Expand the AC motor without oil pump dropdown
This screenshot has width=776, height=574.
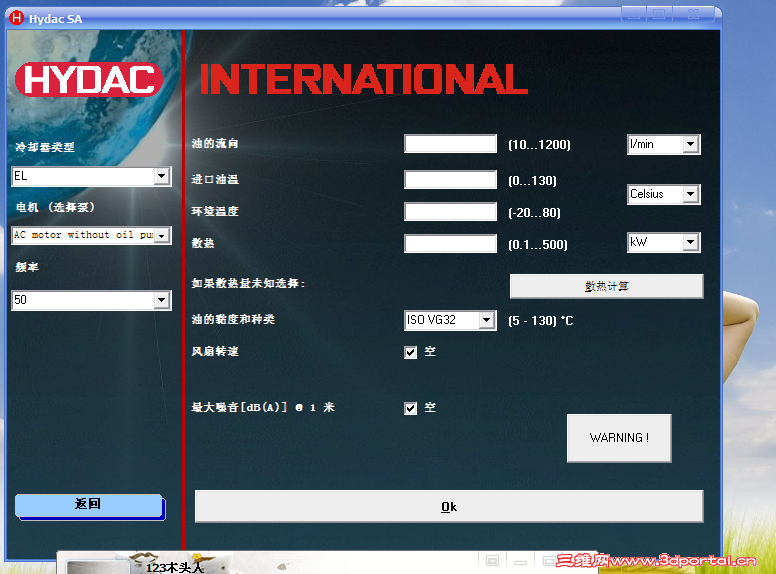coord(161,236)
